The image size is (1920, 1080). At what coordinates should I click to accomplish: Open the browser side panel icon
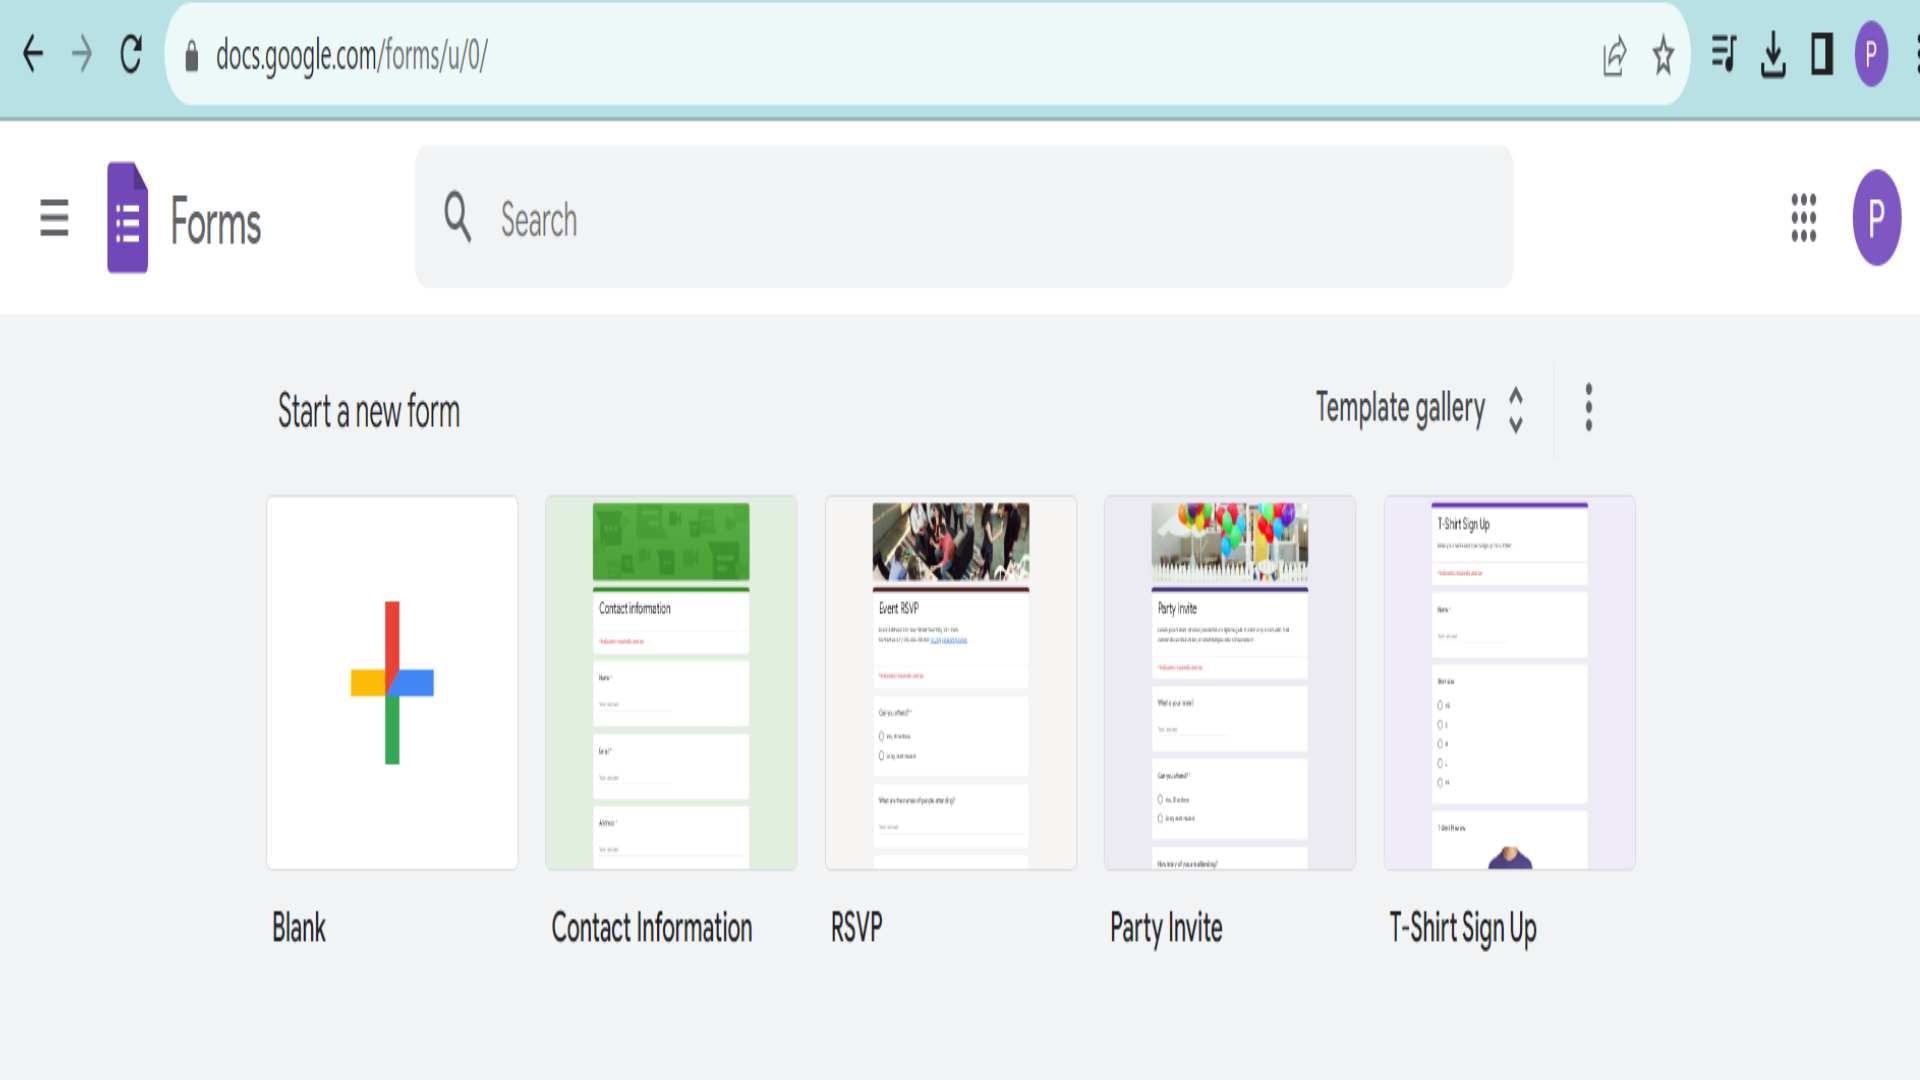[x=1820, y=57]
